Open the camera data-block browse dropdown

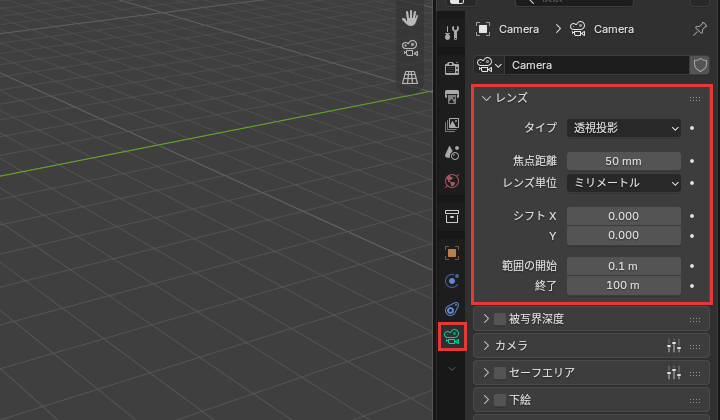click(489, 65)
